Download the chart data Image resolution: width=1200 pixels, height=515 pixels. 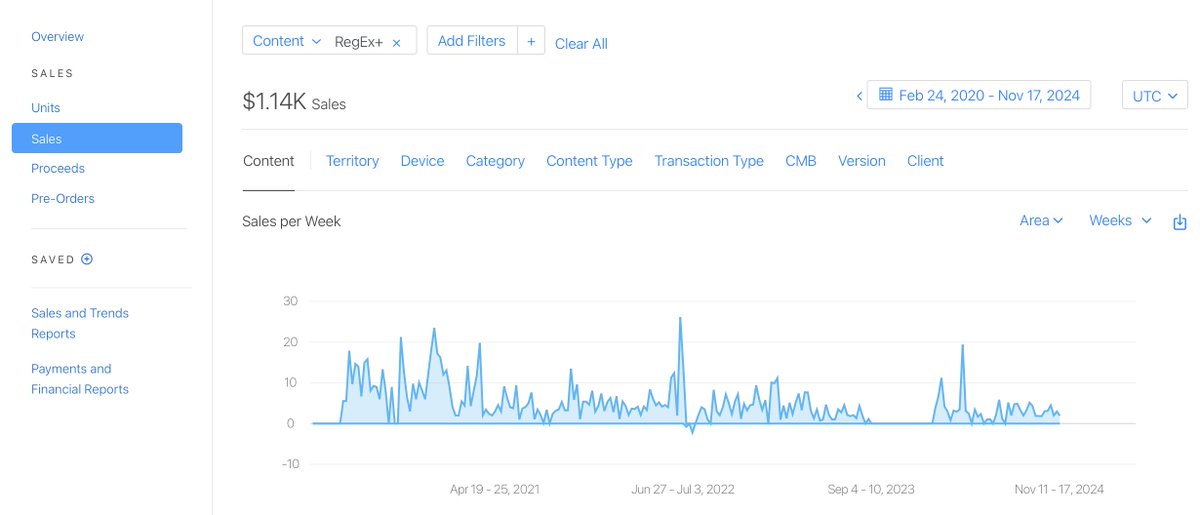[1180, 221]
